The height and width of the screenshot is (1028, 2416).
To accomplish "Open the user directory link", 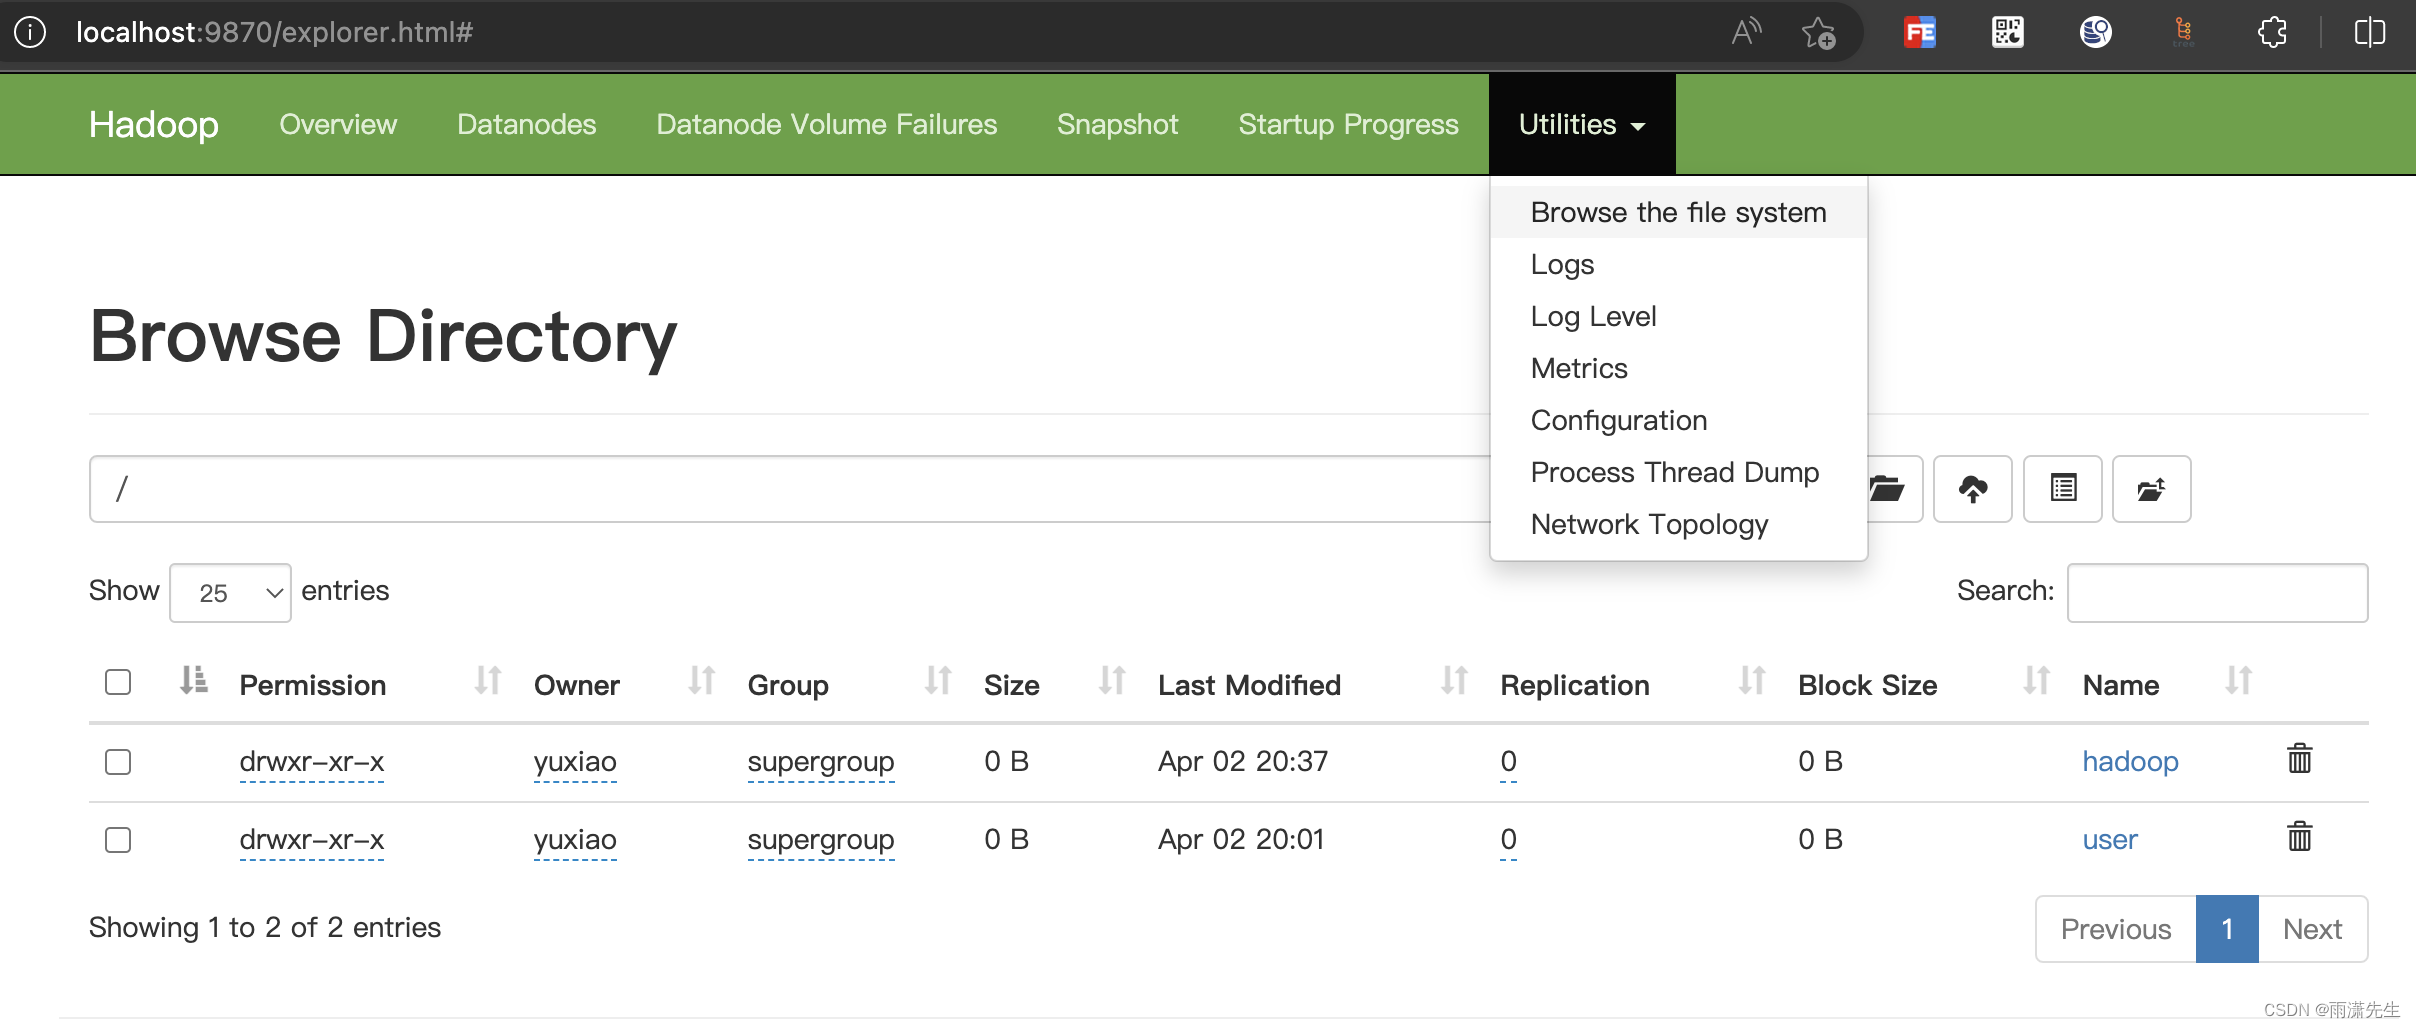I will (2110, 839).
